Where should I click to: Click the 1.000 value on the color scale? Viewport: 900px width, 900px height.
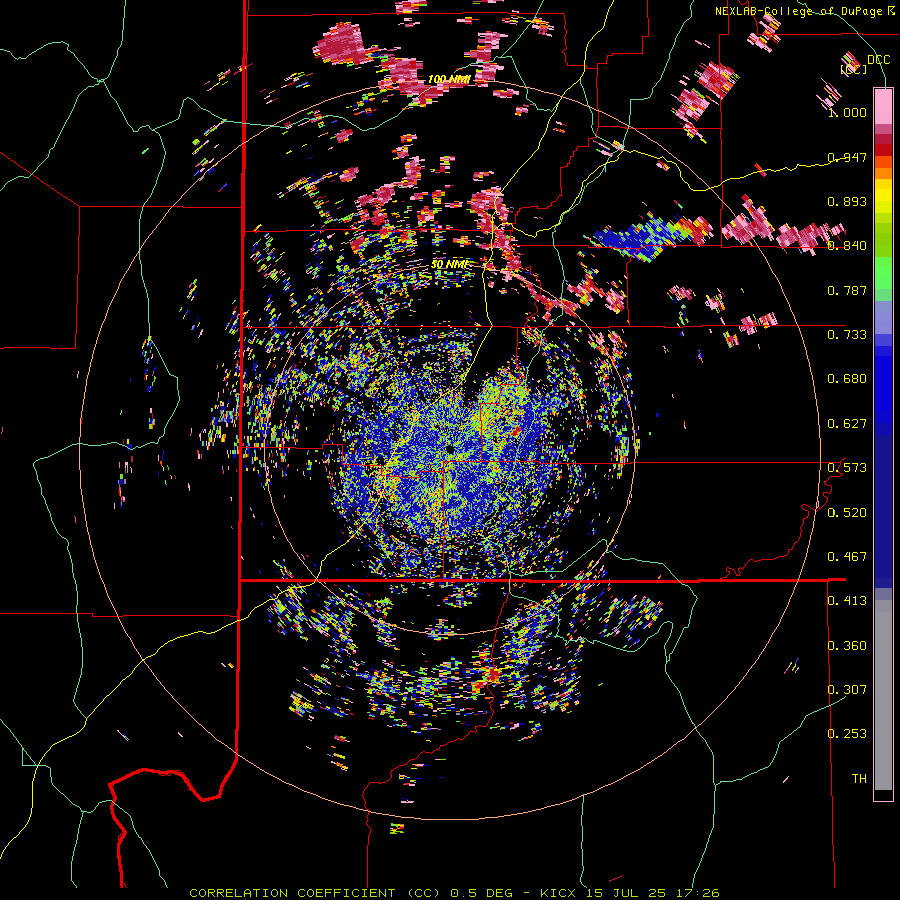(847, 112)
